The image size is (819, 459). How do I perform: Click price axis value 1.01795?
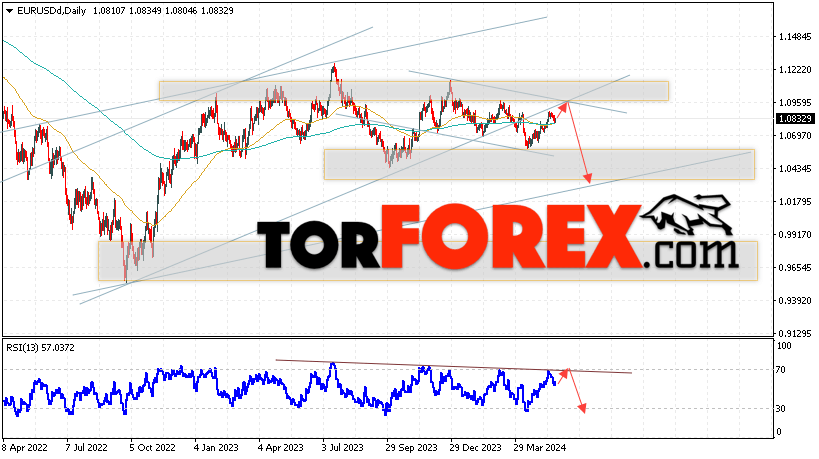(x=795, y=202)
